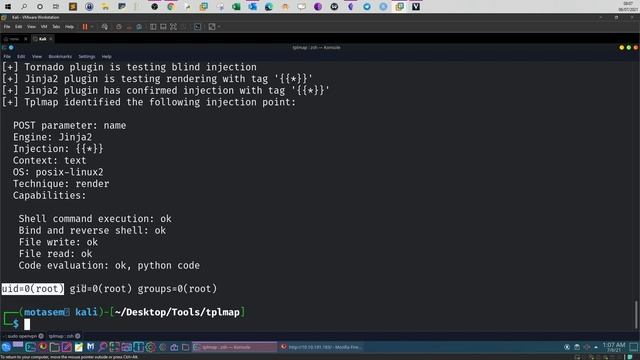The height and width of the screenshot is (360, 640).
Task: Open Windows taskbar search magnifier
Action: [24, 7]
